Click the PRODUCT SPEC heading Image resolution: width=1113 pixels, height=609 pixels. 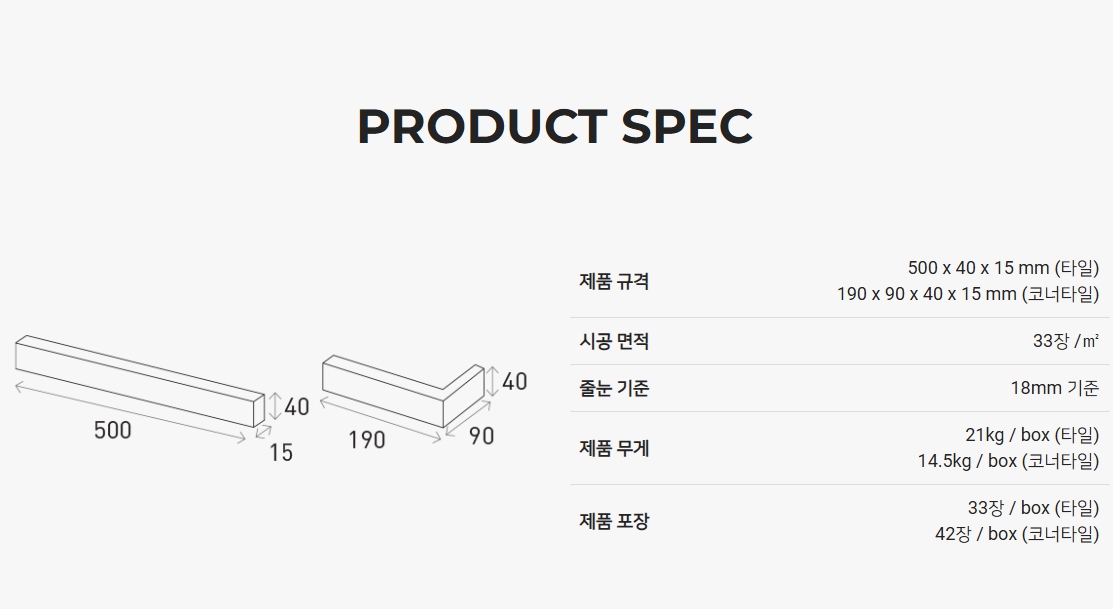coord(555,126)
